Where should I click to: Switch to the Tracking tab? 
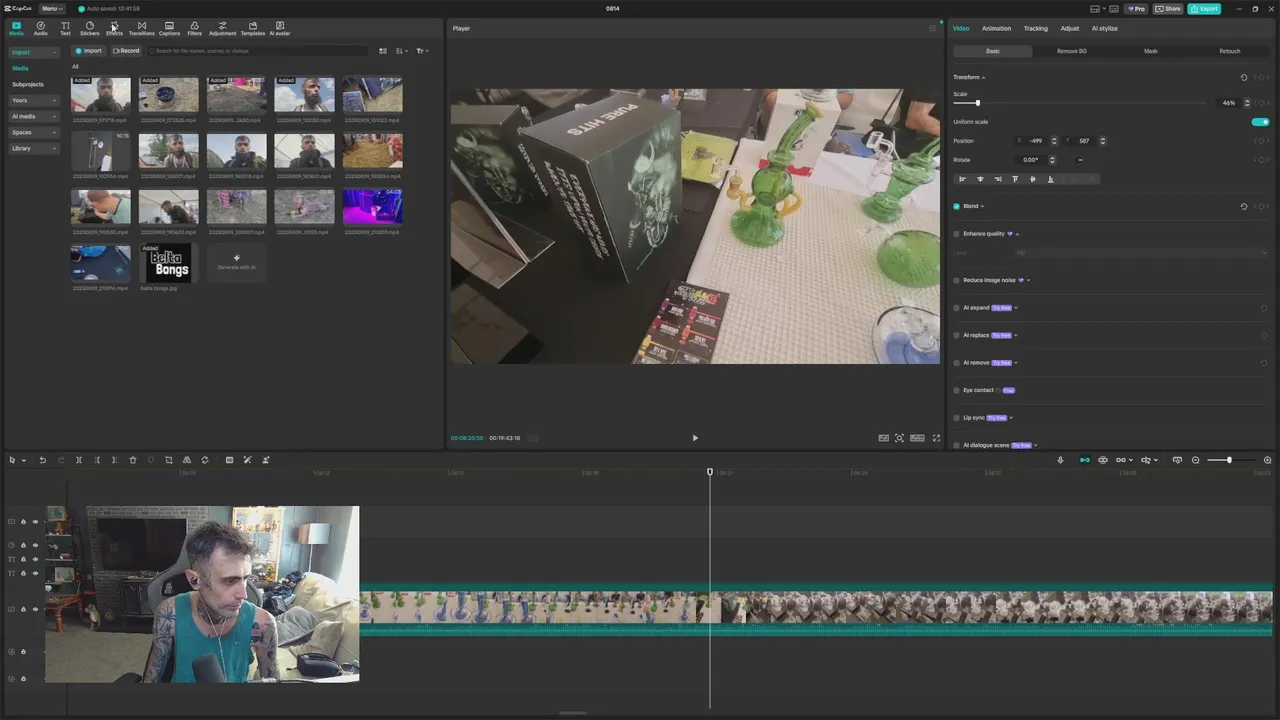click(x=1035, y=28)
